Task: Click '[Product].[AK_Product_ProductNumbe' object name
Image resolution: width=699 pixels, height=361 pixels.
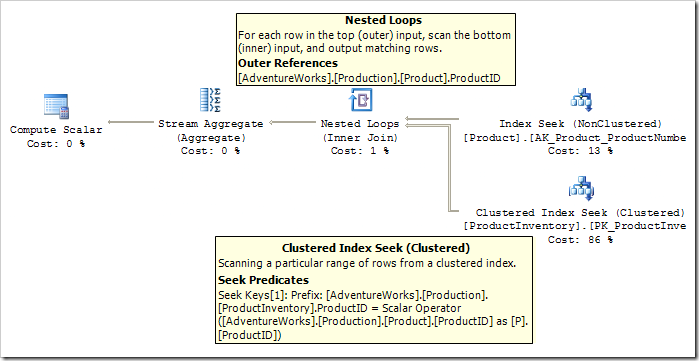Action: point(575,138)
